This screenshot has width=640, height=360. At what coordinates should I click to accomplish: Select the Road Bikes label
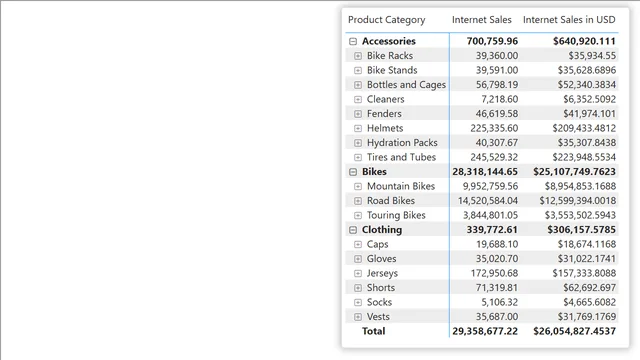391,201
